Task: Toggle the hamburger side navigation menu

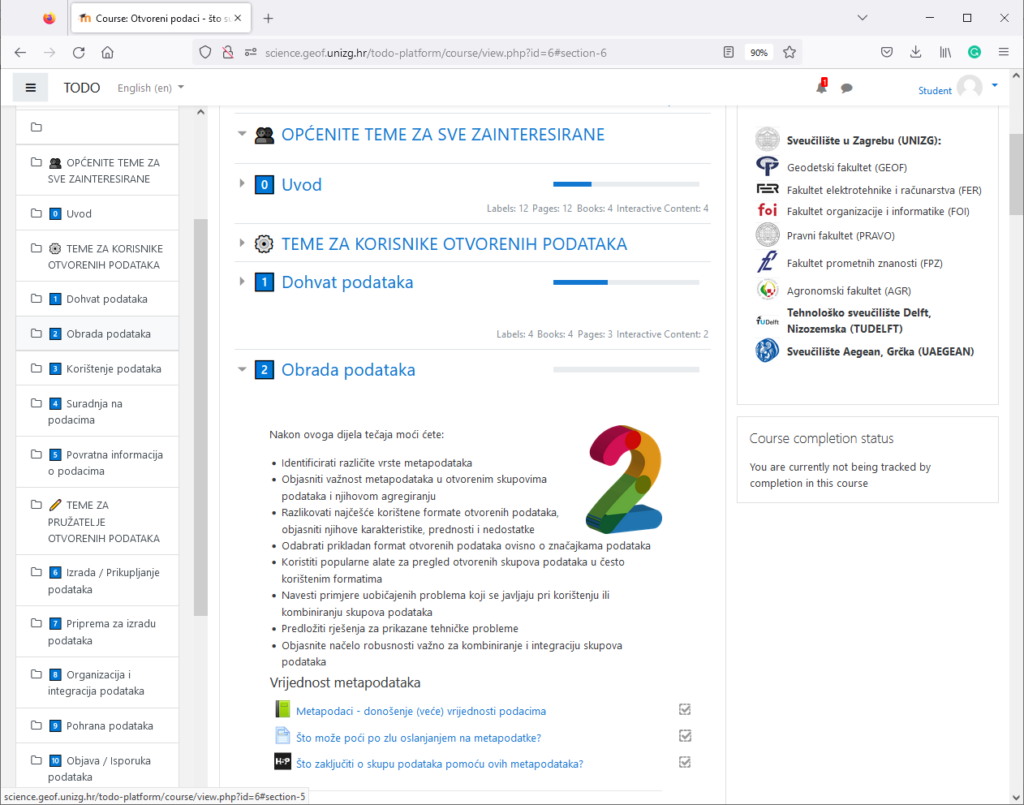Action: point(30,88)
